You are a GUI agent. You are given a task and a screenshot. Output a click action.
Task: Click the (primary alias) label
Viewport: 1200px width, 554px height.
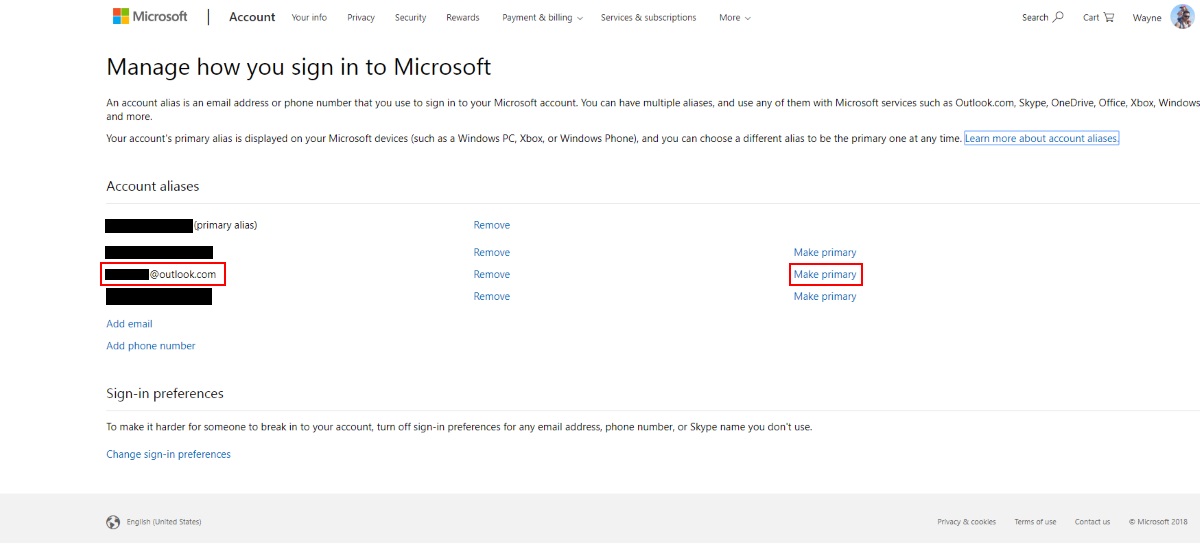(225, 225)
